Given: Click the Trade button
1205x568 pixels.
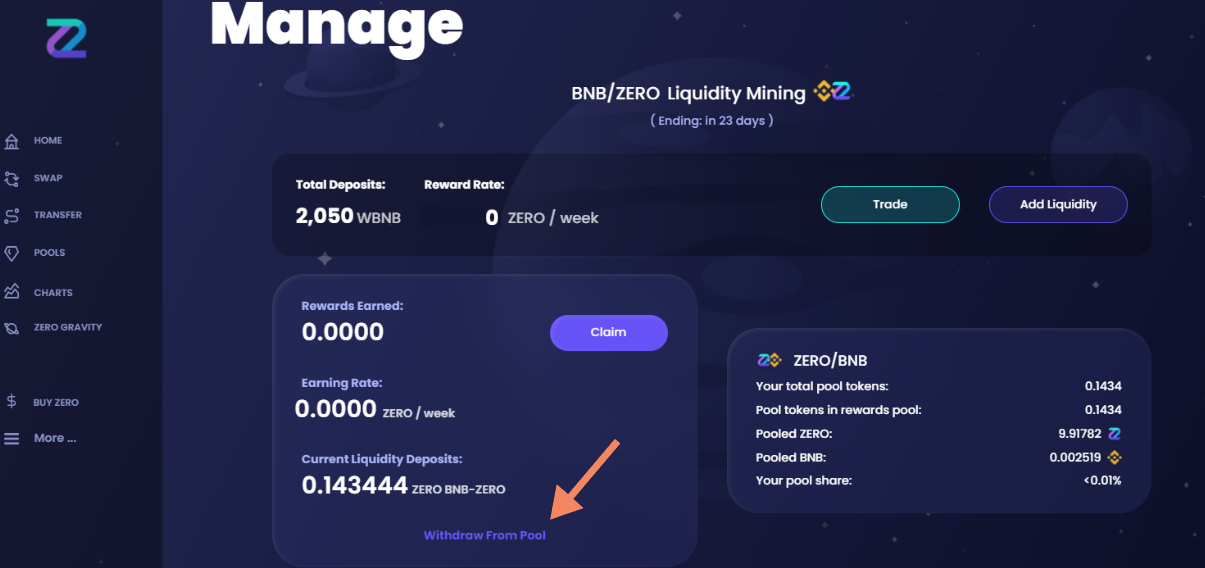Looking at the screenshot, I should 890,204.
